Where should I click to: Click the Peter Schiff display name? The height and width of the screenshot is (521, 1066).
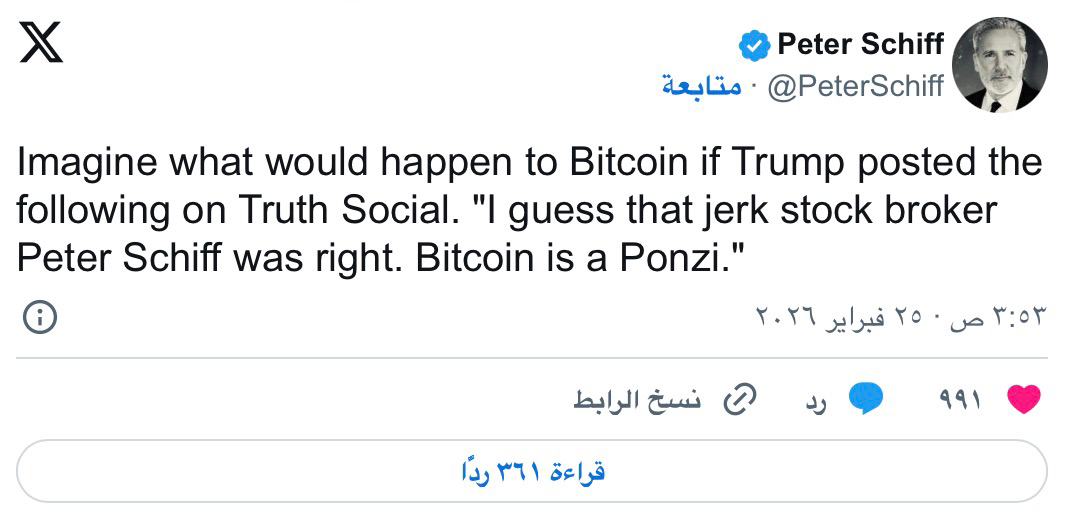tap(860, 44)
